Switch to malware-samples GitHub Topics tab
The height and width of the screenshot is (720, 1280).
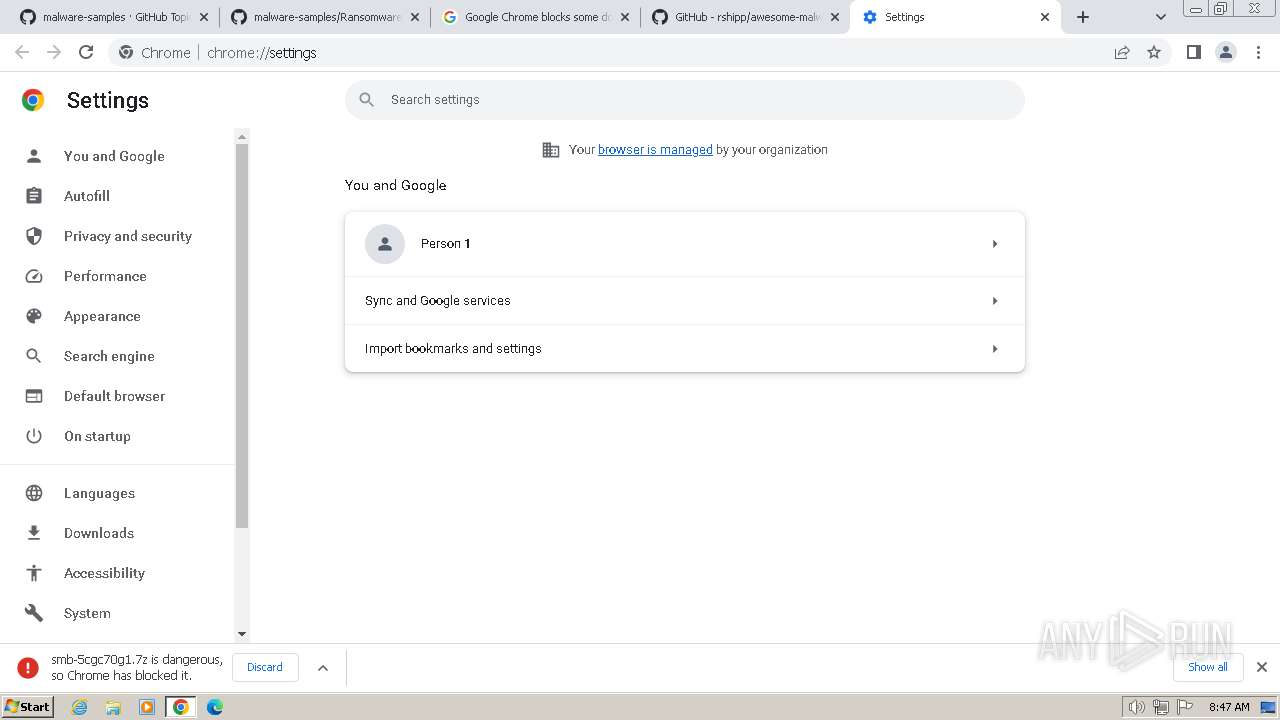coord(115,17)
